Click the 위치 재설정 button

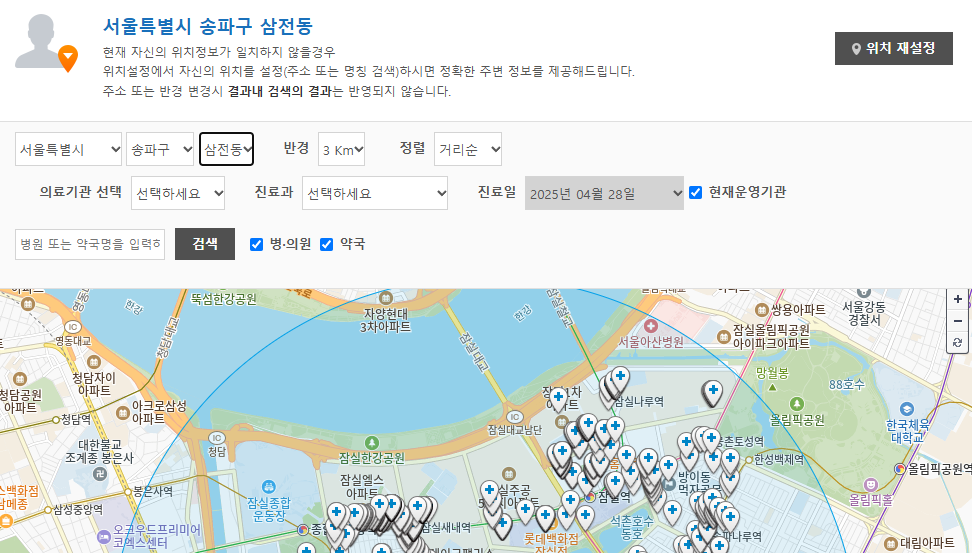tap(894, 48)
